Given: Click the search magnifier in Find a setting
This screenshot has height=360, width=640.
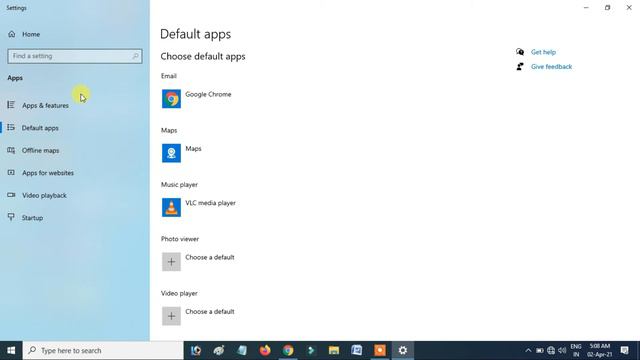Looking at the screenshot, I should click(x=136, y=56).
